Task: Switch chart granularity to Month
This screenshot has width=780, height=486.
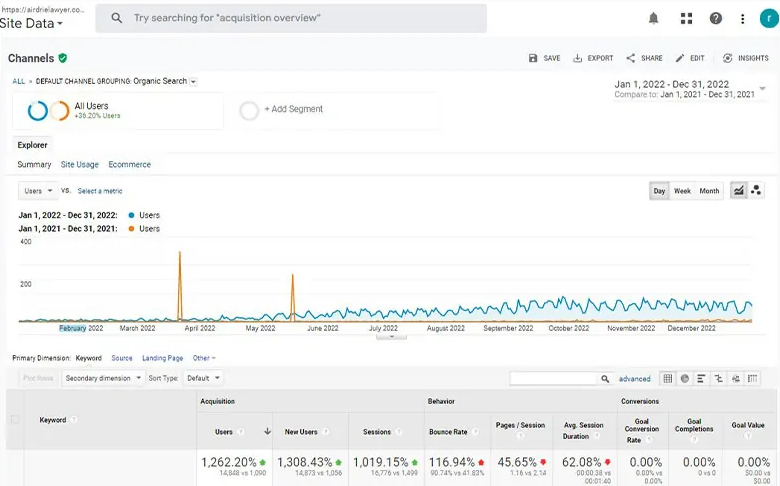Action: [709, 191]
